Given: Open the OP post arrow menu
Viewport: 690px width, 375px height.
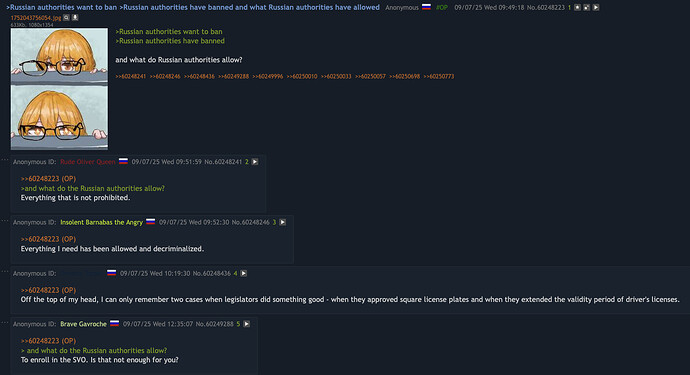Looking at the screenshot, I should (596, 7).
